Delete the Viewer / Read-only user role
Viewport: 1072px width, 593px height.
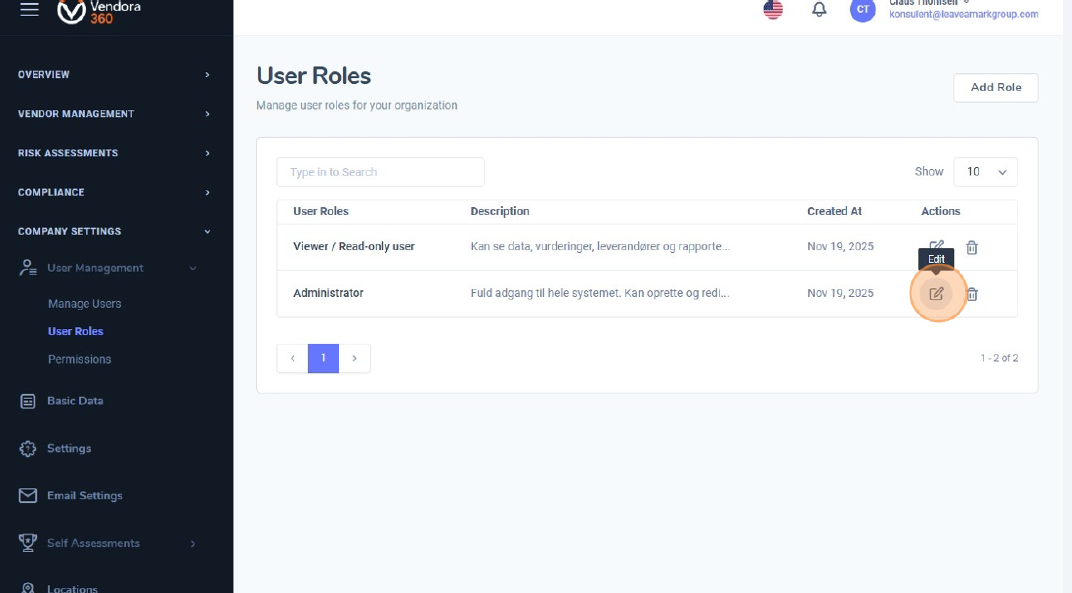click(972, 248)
